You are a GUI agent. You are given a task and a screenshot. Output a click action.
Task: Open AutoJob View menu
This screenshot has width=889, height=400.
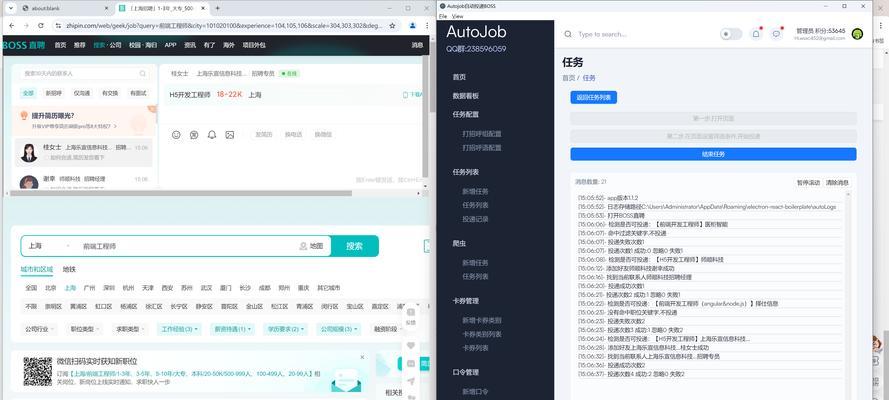457,16
